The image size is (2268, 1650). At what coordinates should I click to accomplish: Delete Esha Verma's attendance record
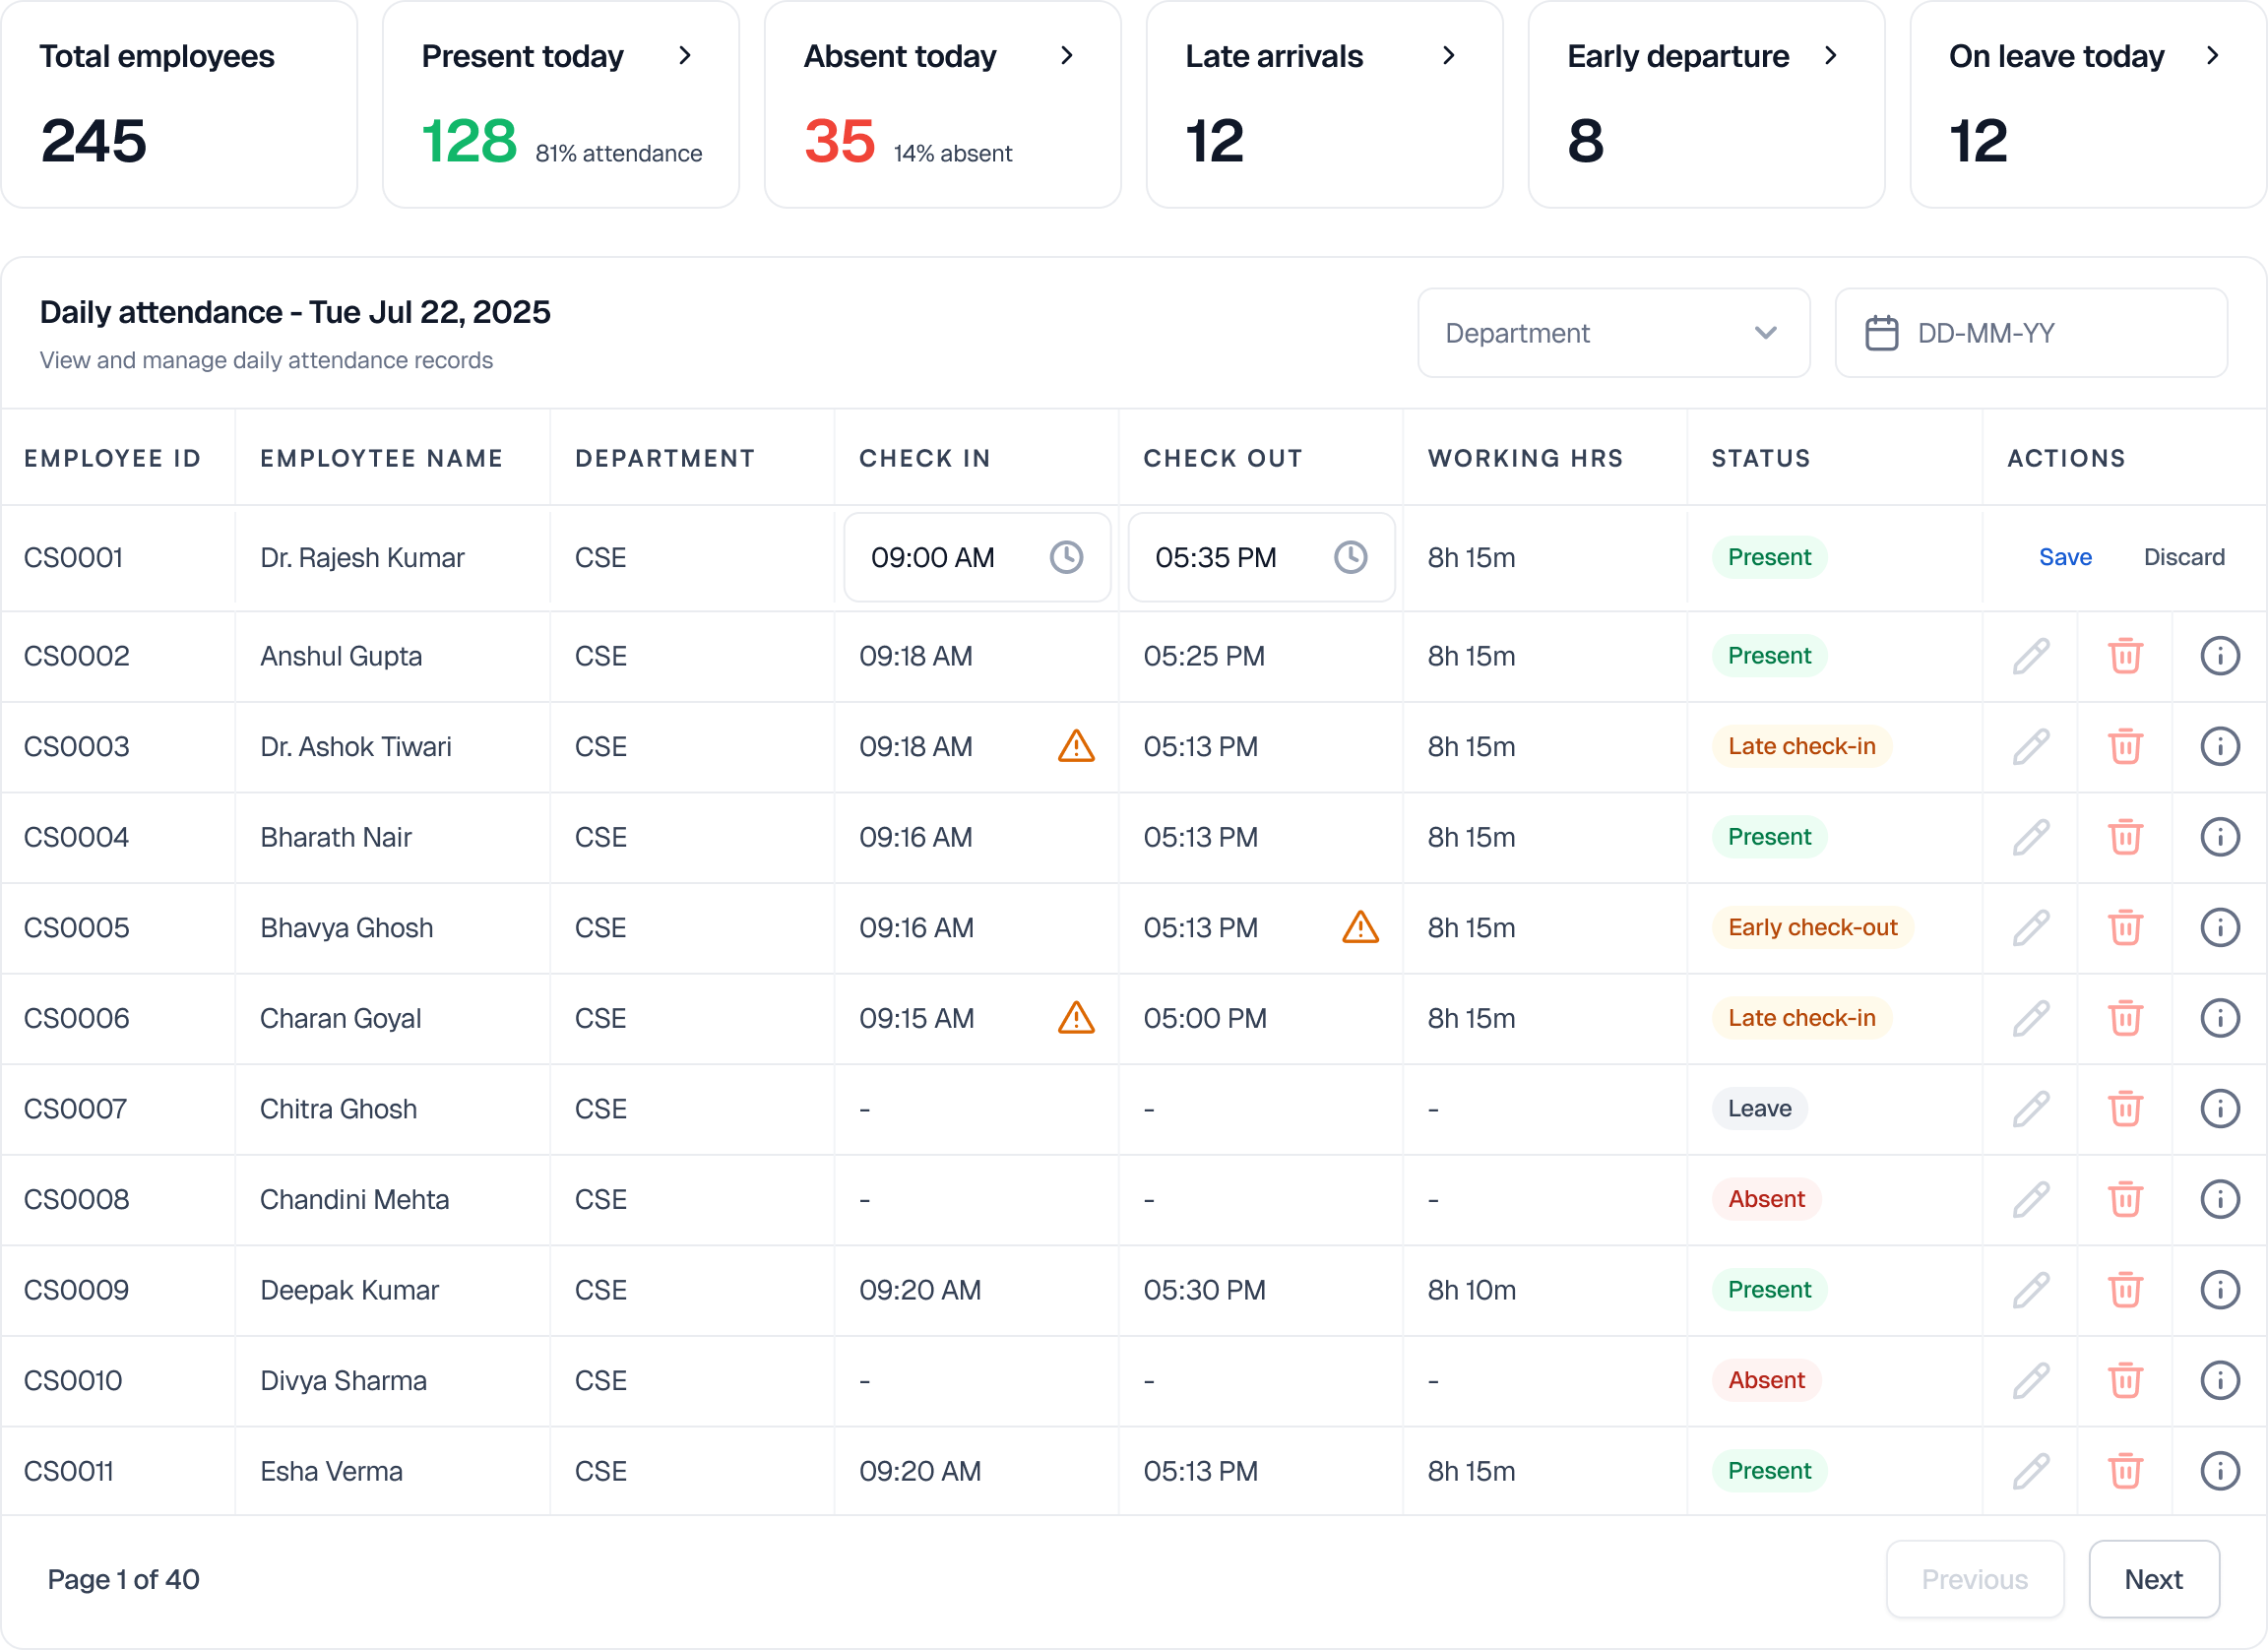(2126, 1471)
